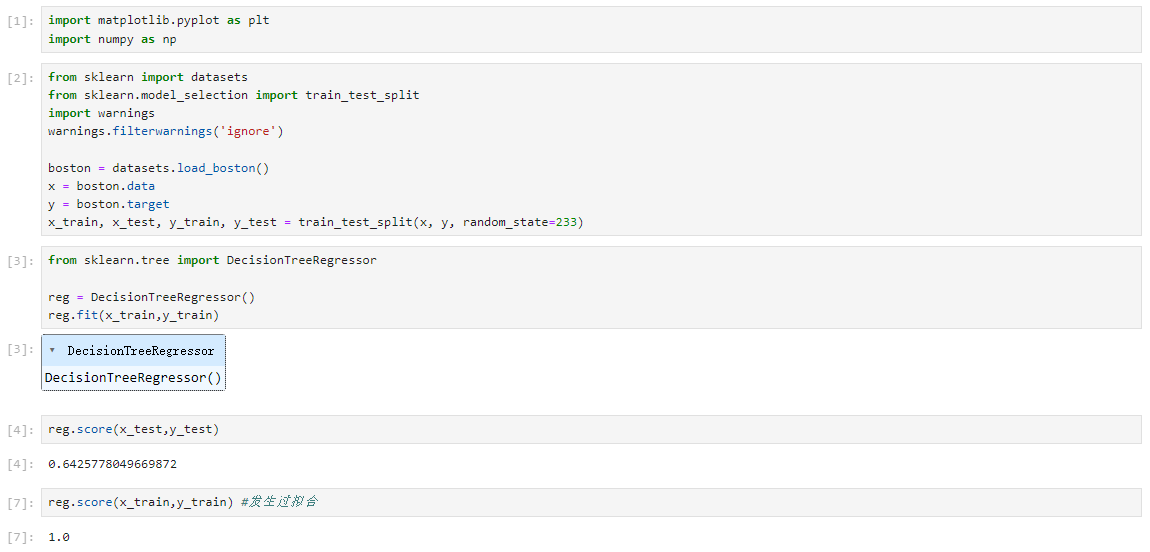This screenshot has width=1150, height=552.
Task: Click the [3]: input prompt beside fit cell
Action: 20,261
